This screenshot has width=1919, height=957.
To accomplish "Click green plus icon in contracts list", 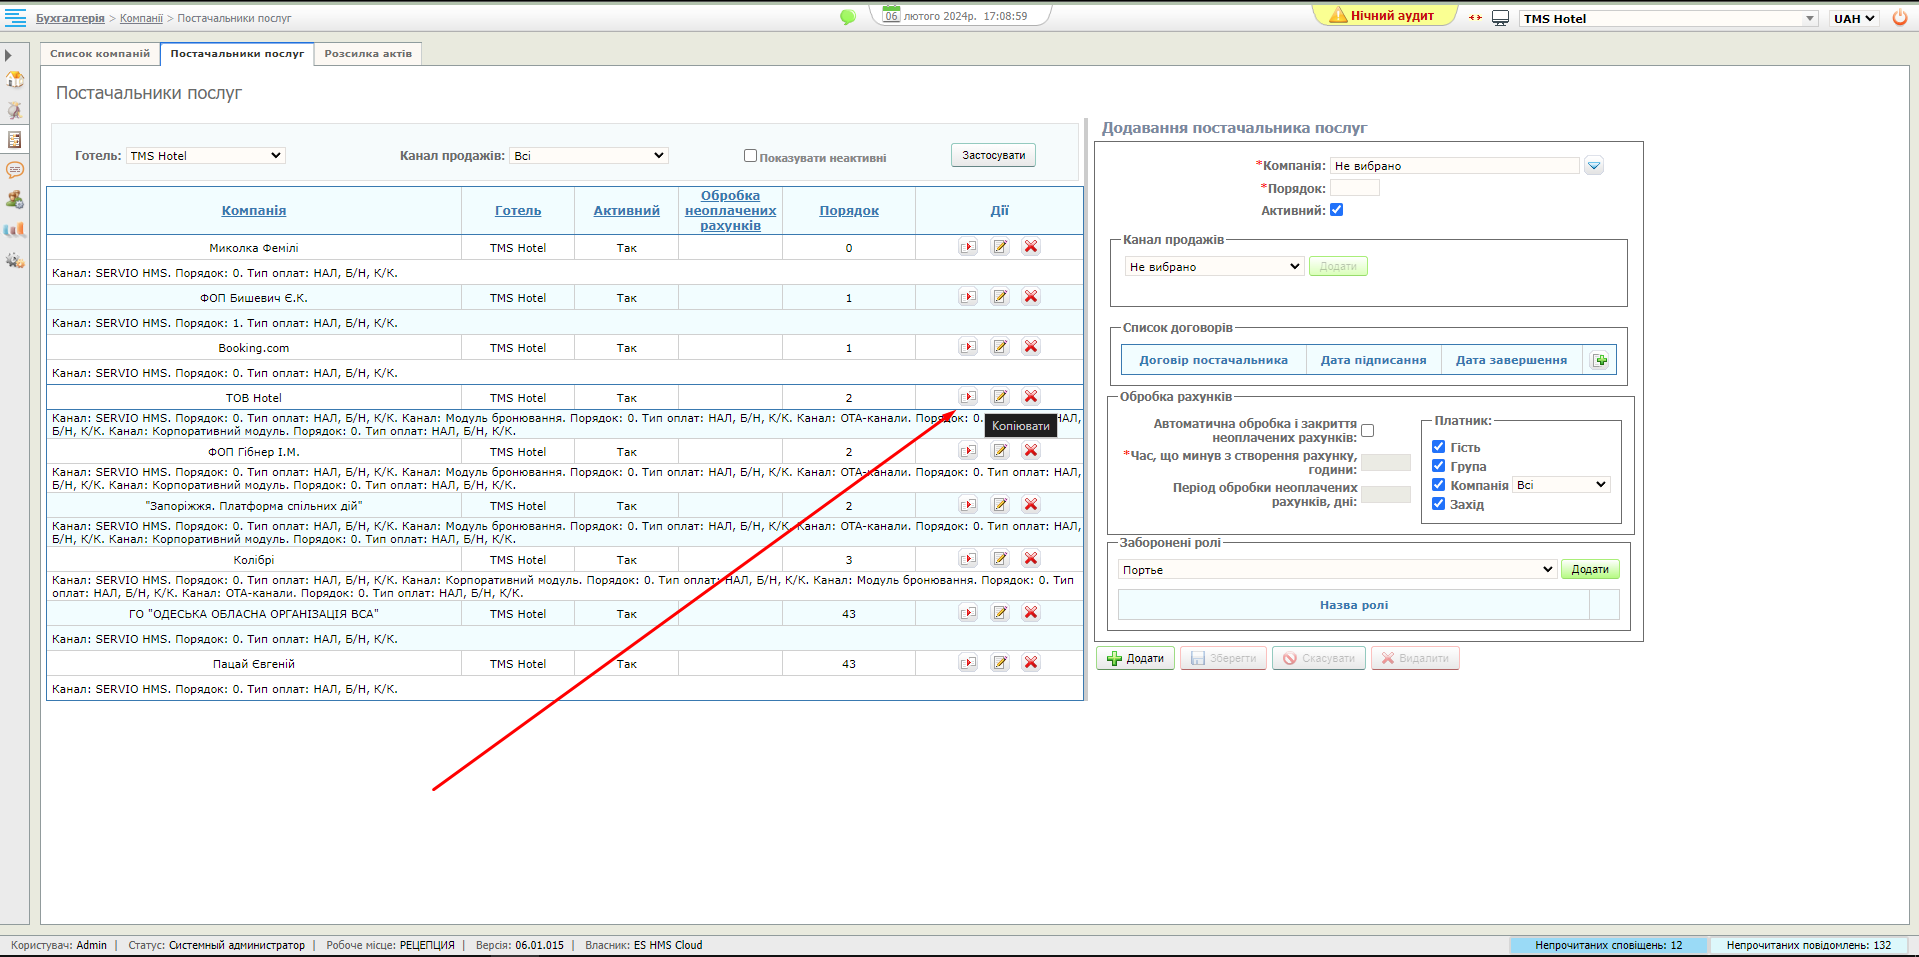I will click(x=1600, y=360).
